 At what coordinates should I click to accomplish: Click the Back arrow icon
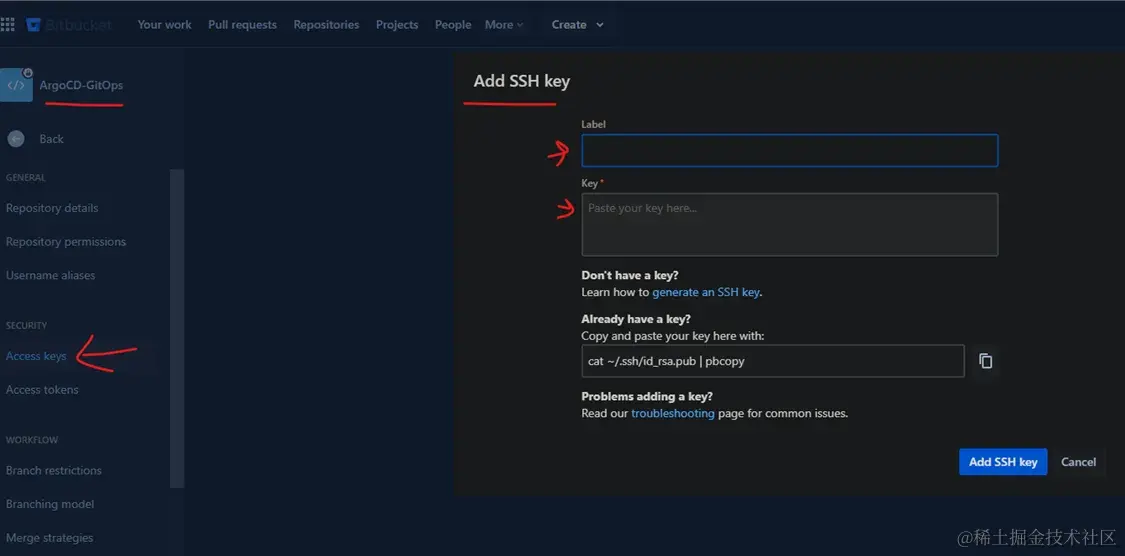pyautogui.click(x=16, y=139)
